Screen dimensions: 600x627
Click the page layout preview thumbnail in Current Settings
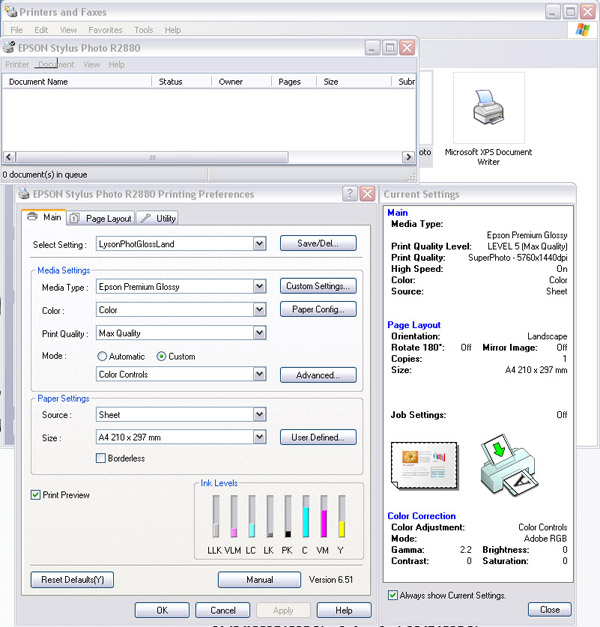pyautogui.click(x=424, y=465)
